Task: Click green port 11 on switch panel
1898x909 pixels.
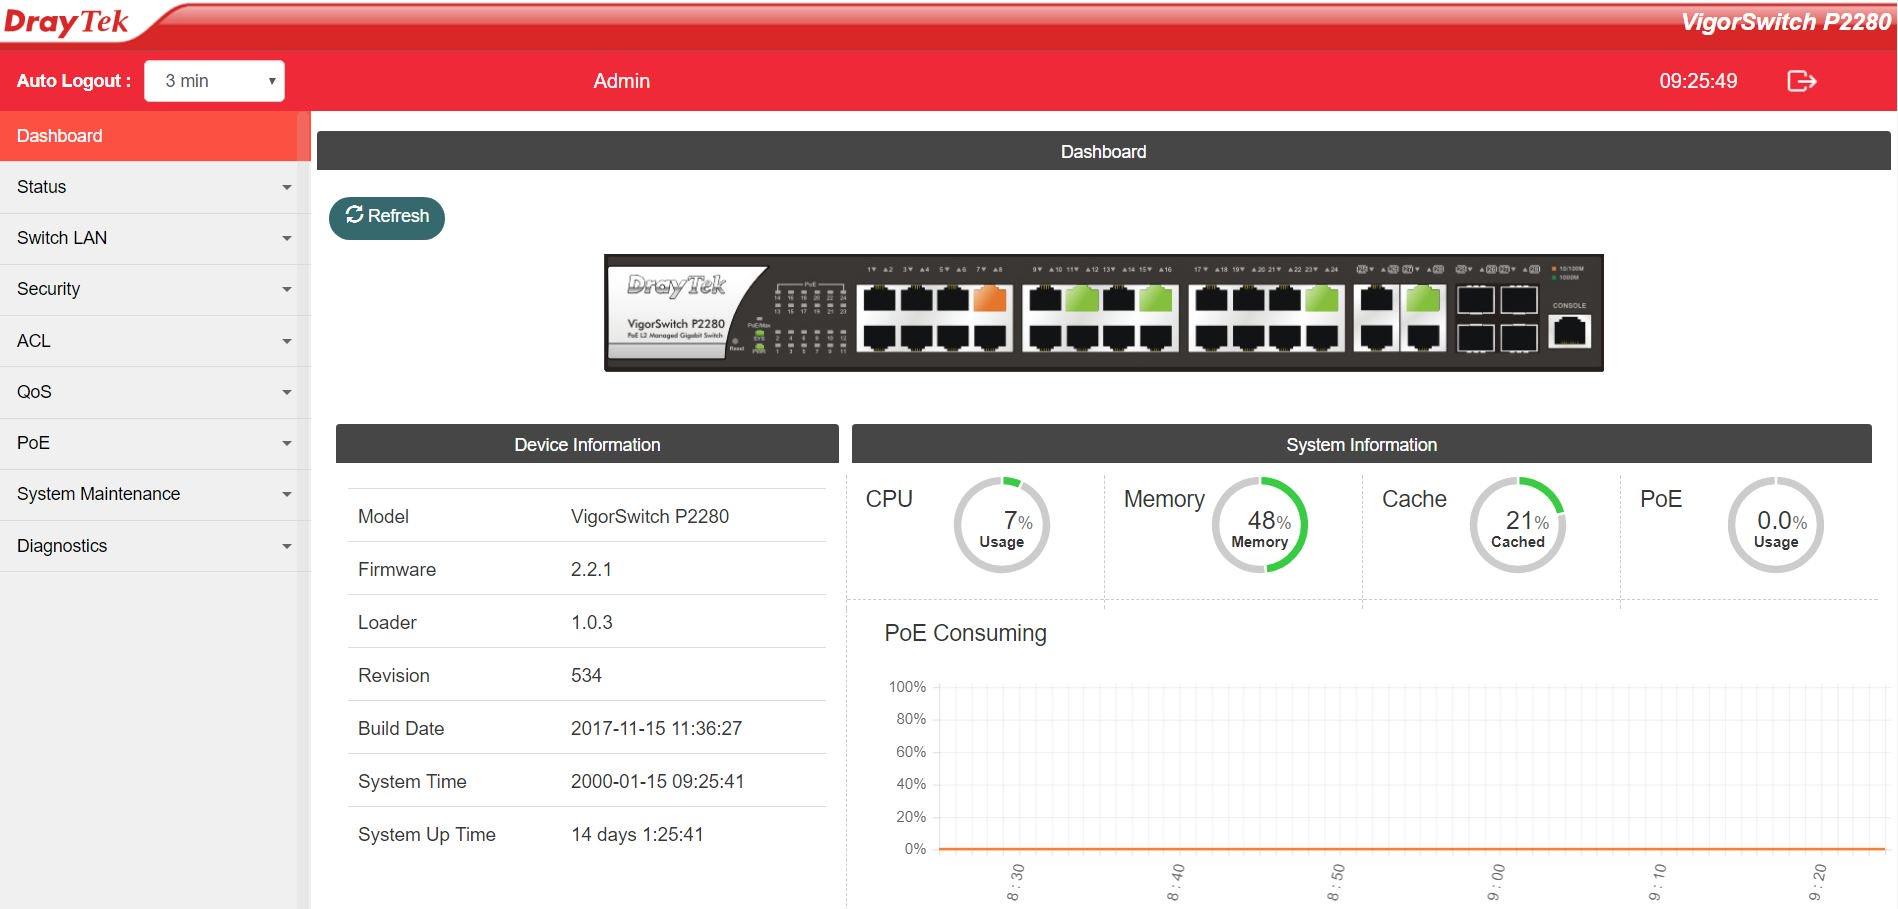Action: point(1081,298)
